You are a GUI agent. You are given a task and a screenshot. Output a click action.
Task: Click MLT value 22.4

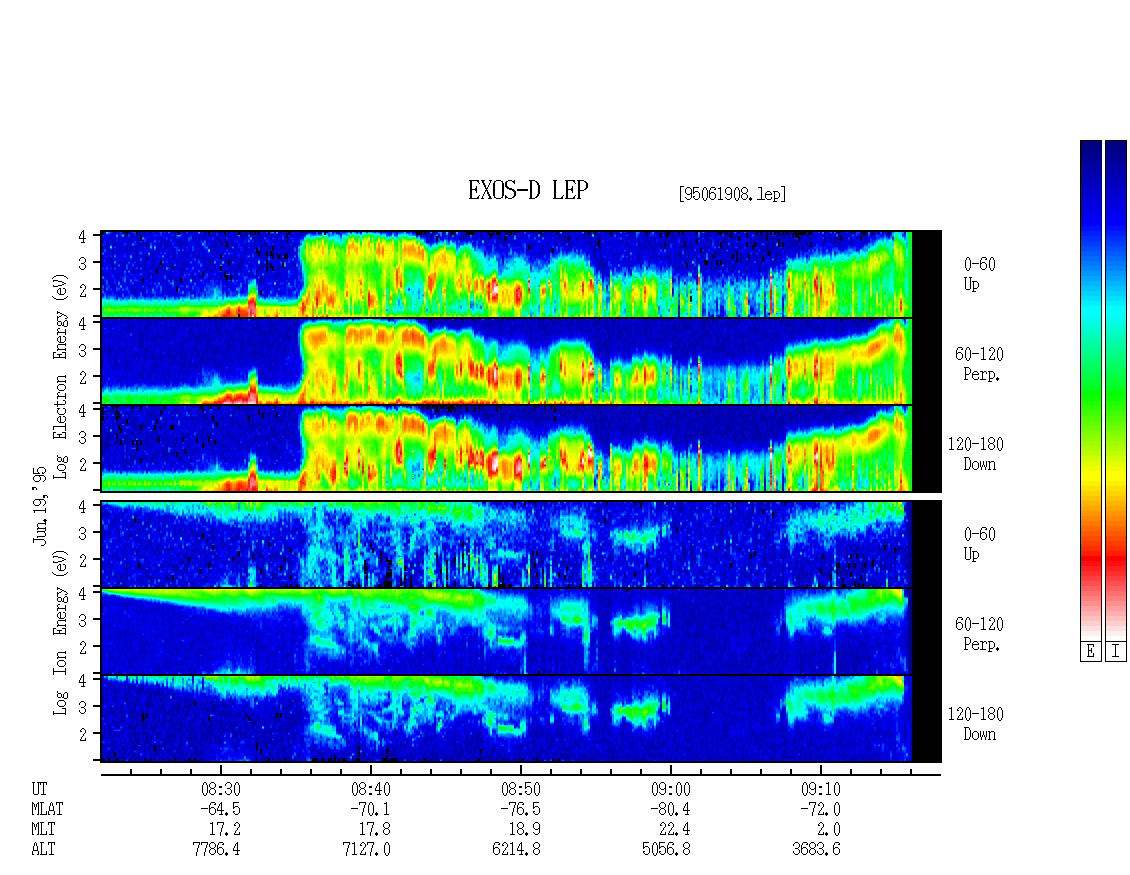point(675,830)
